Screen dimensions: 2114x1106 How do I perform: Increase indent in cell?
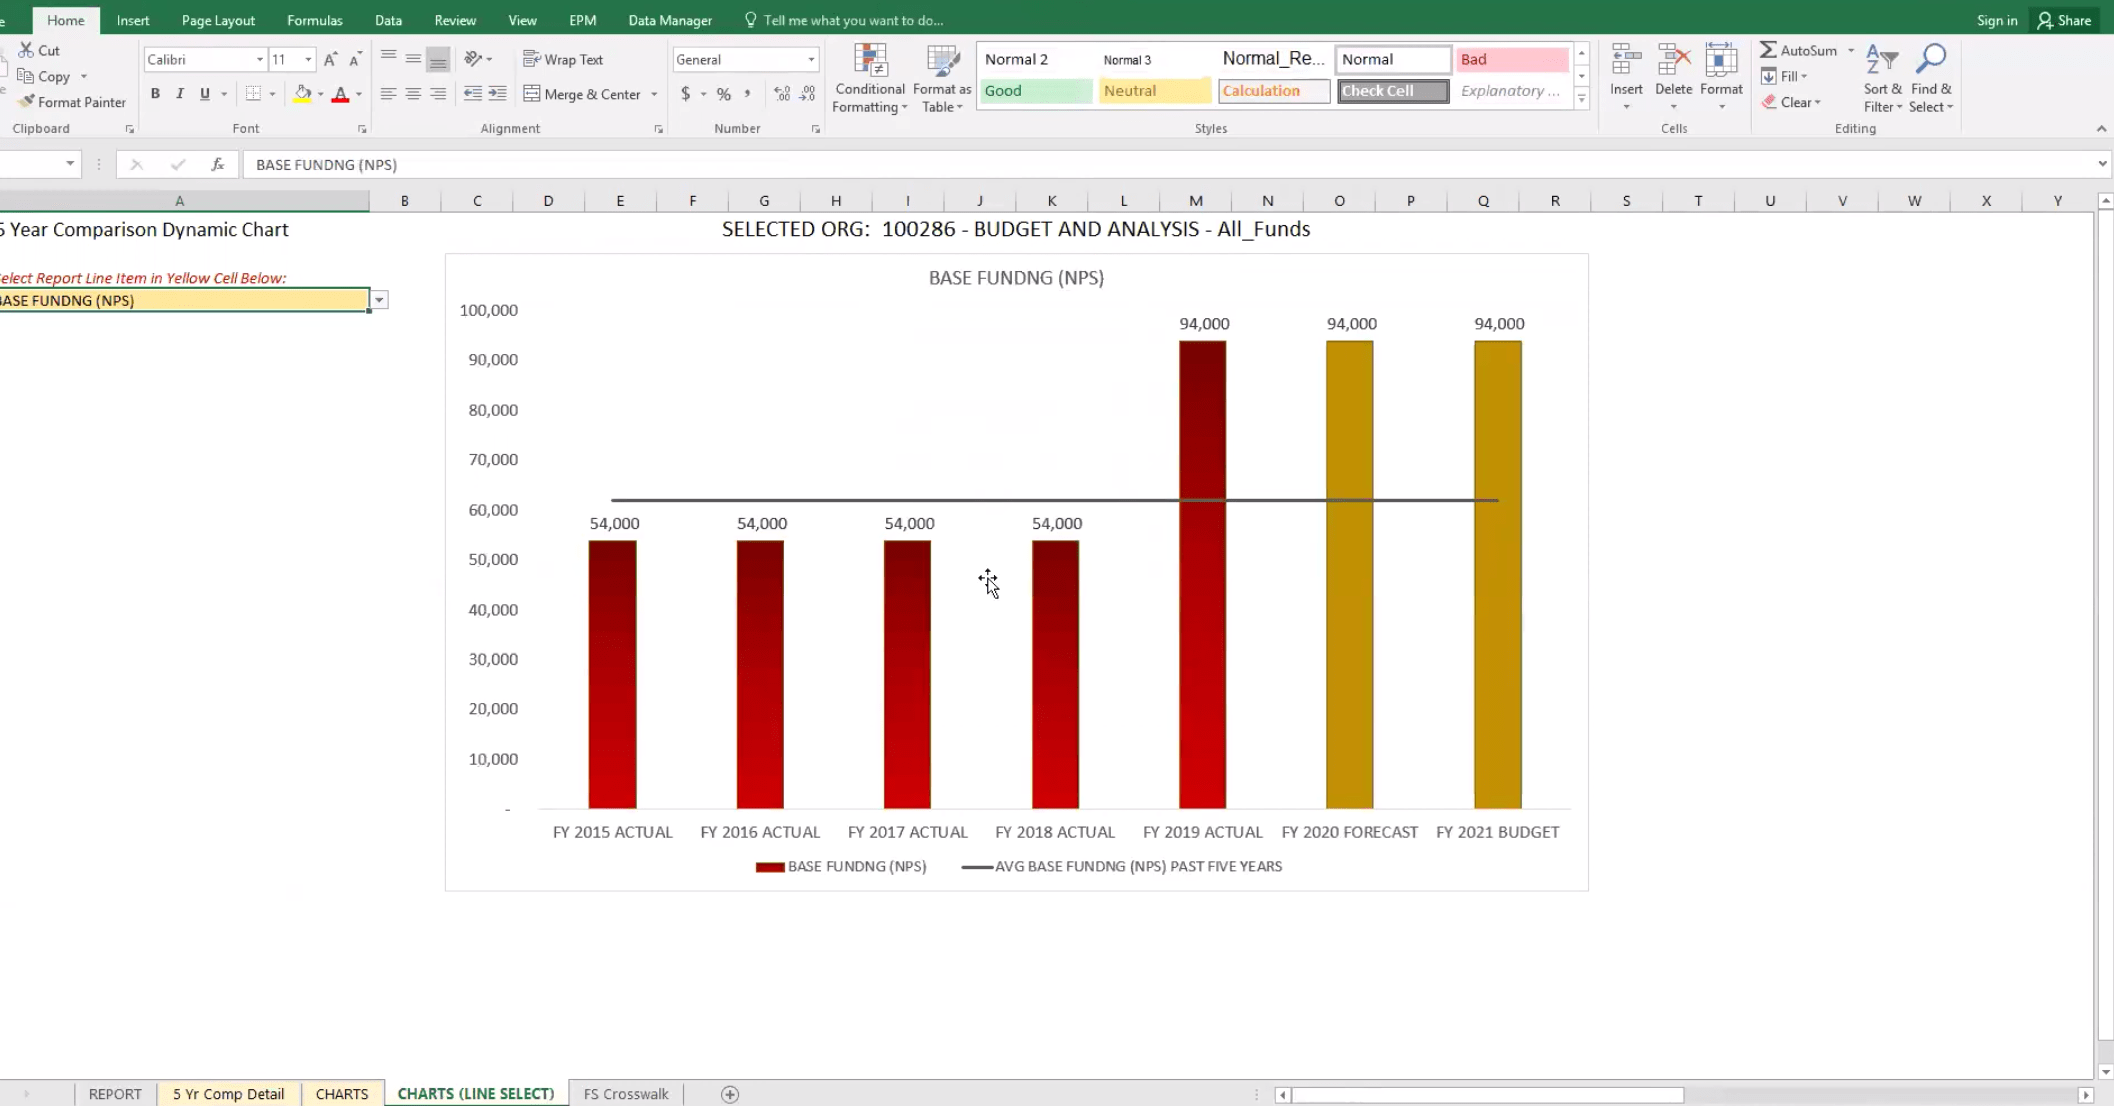tap(497, 94)
